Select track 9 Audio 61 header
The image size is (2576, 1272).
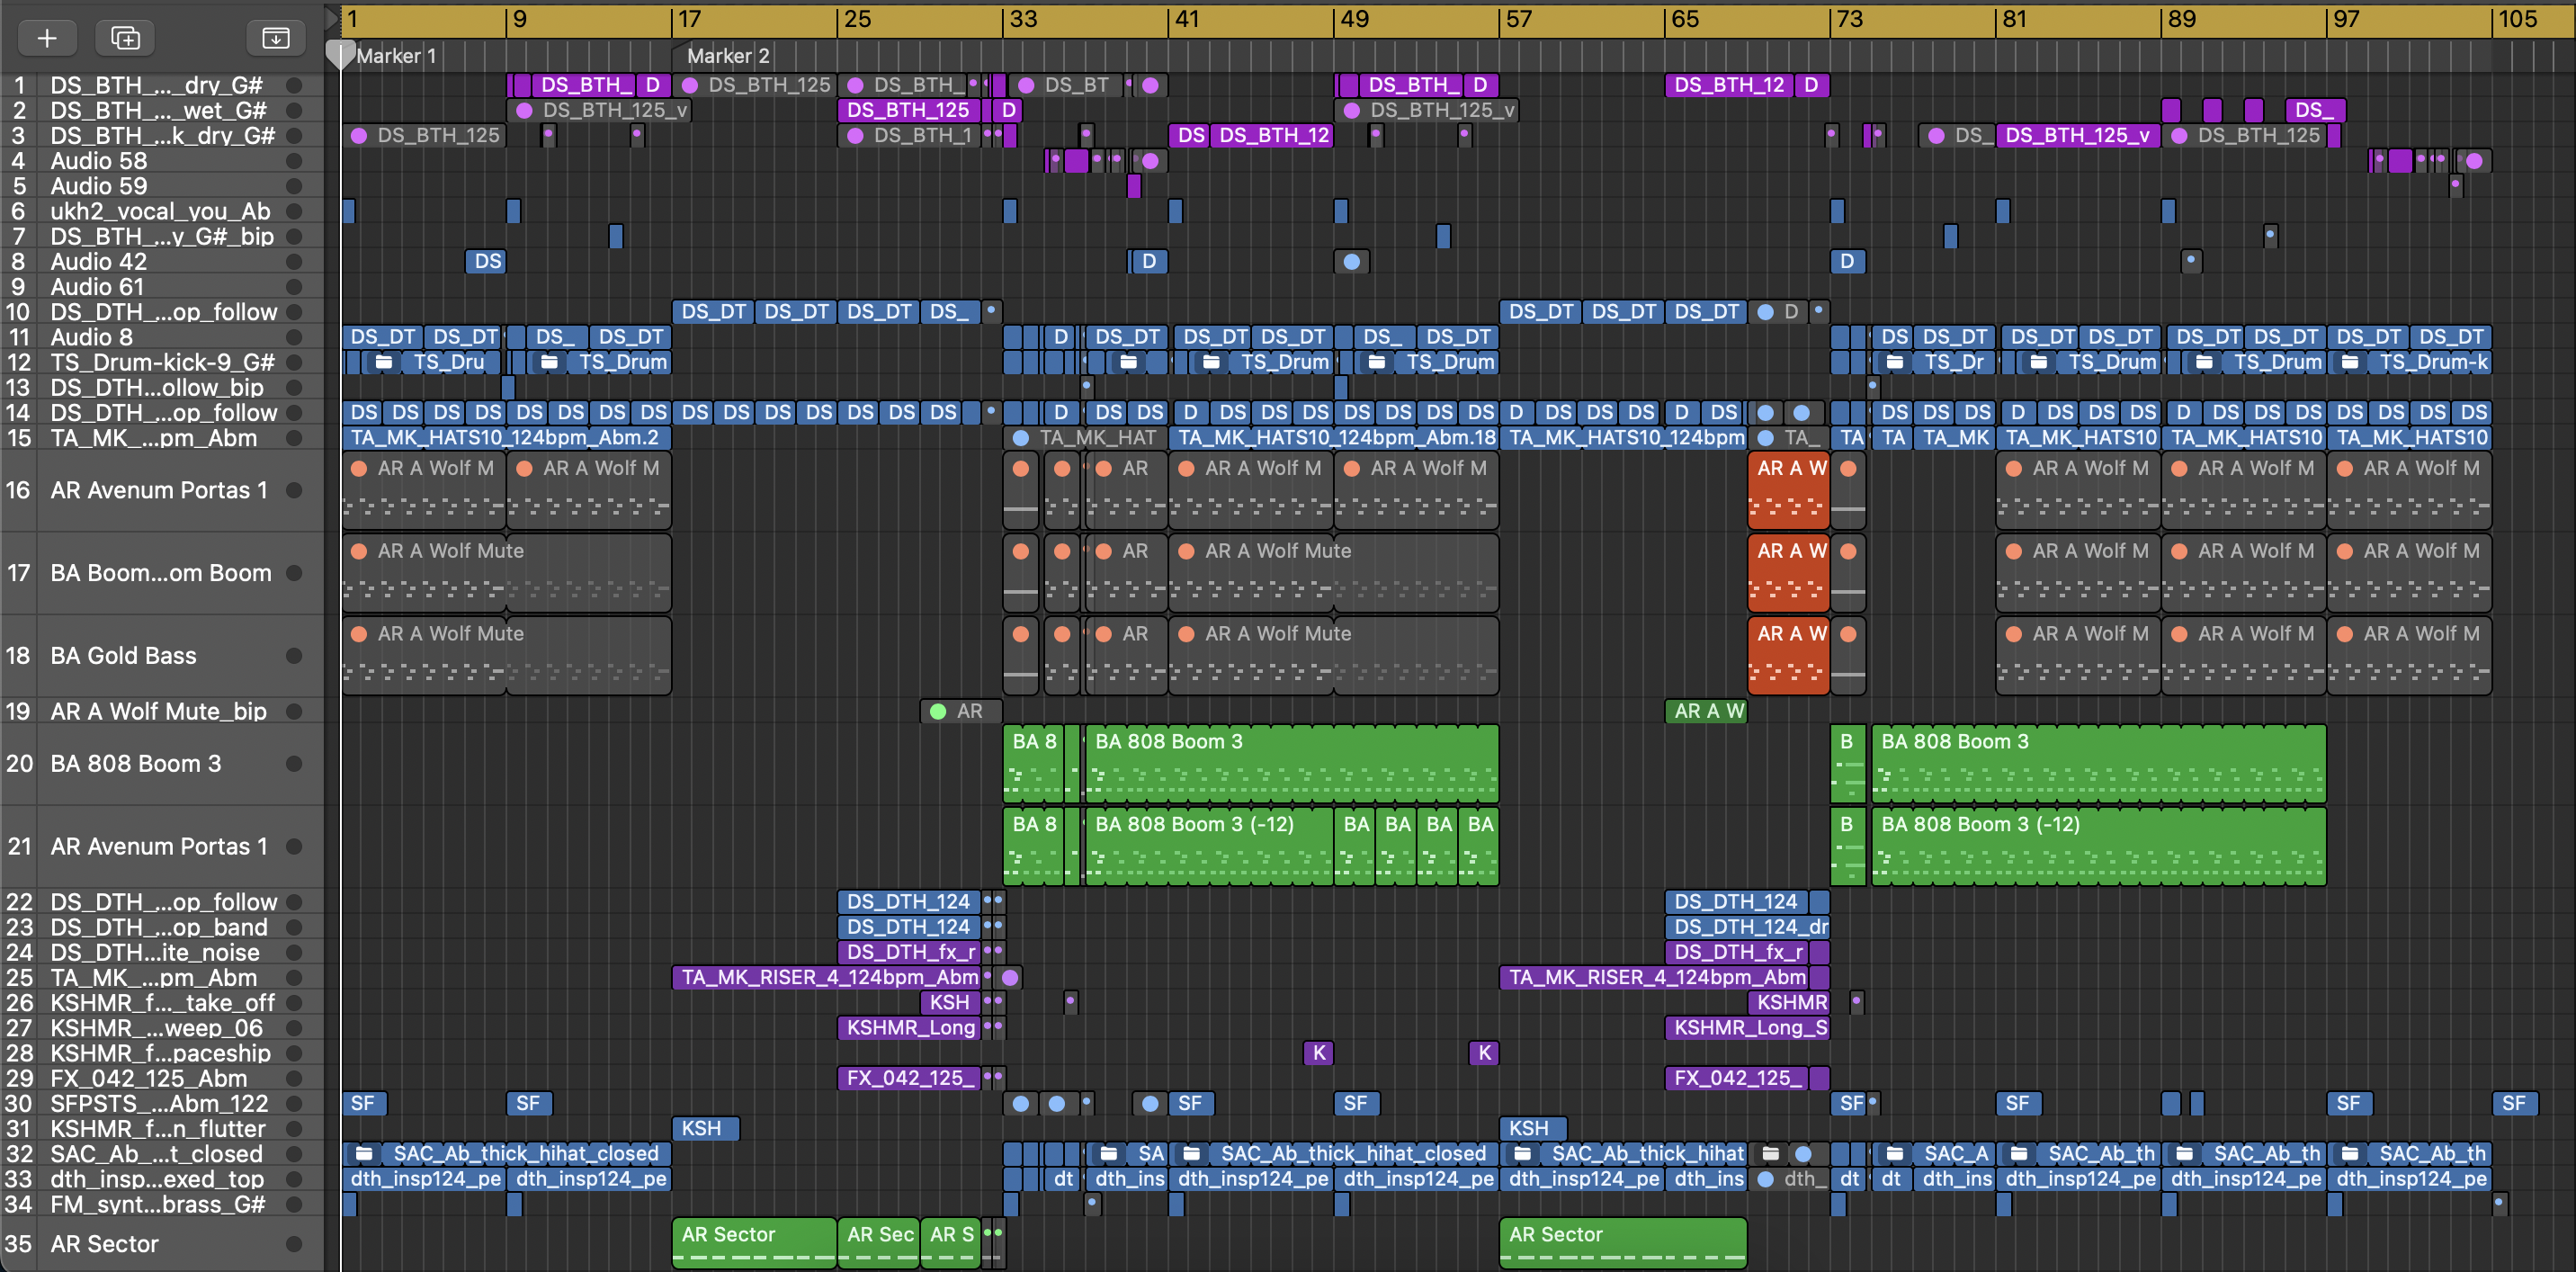click(x=162, y=287)
